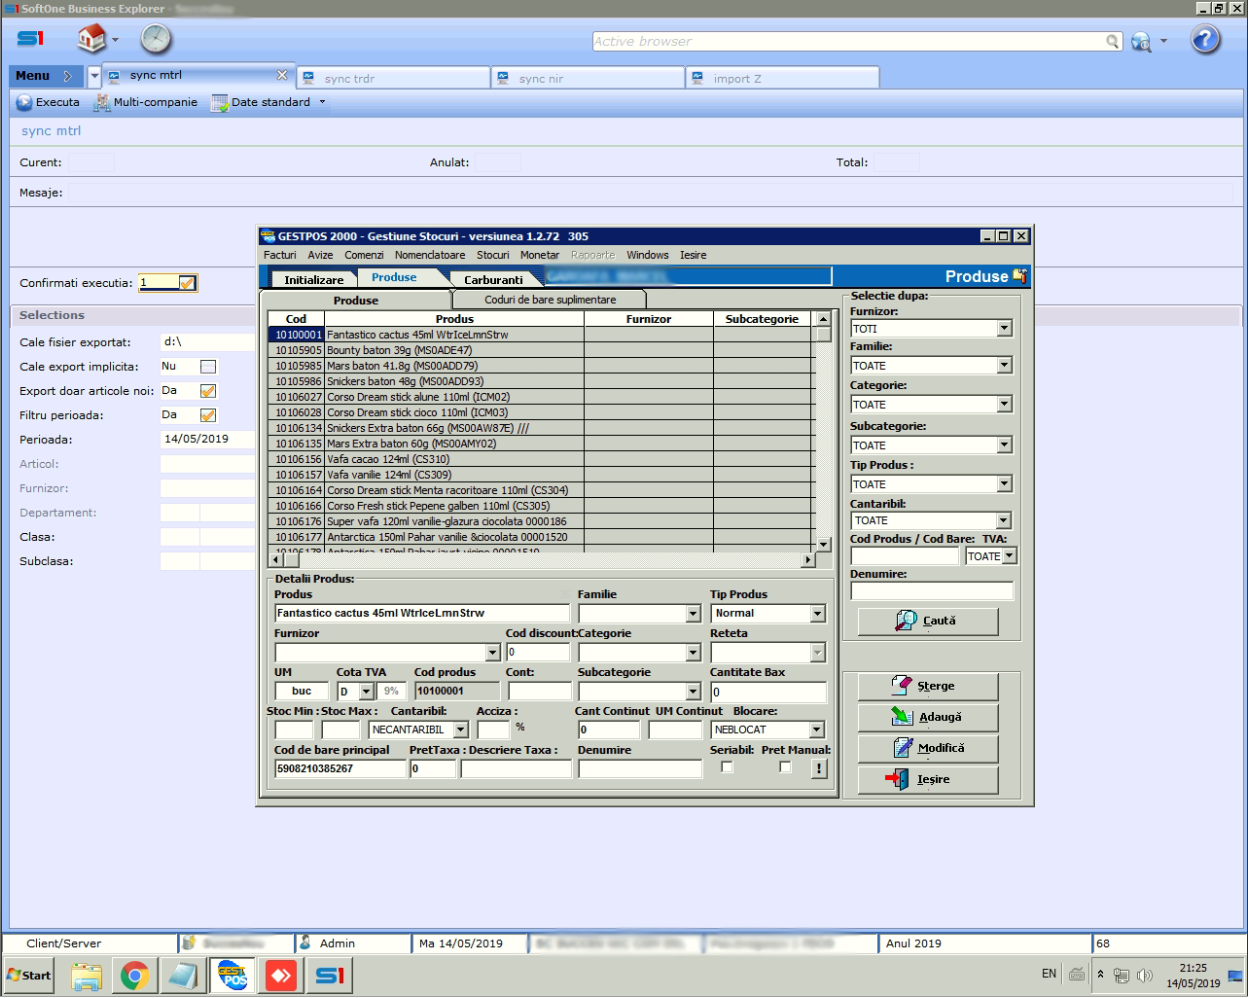The width and height of the screenshot is (1248, 998).
Task: Click the Iesire exit button
Action: coord(928,779)
